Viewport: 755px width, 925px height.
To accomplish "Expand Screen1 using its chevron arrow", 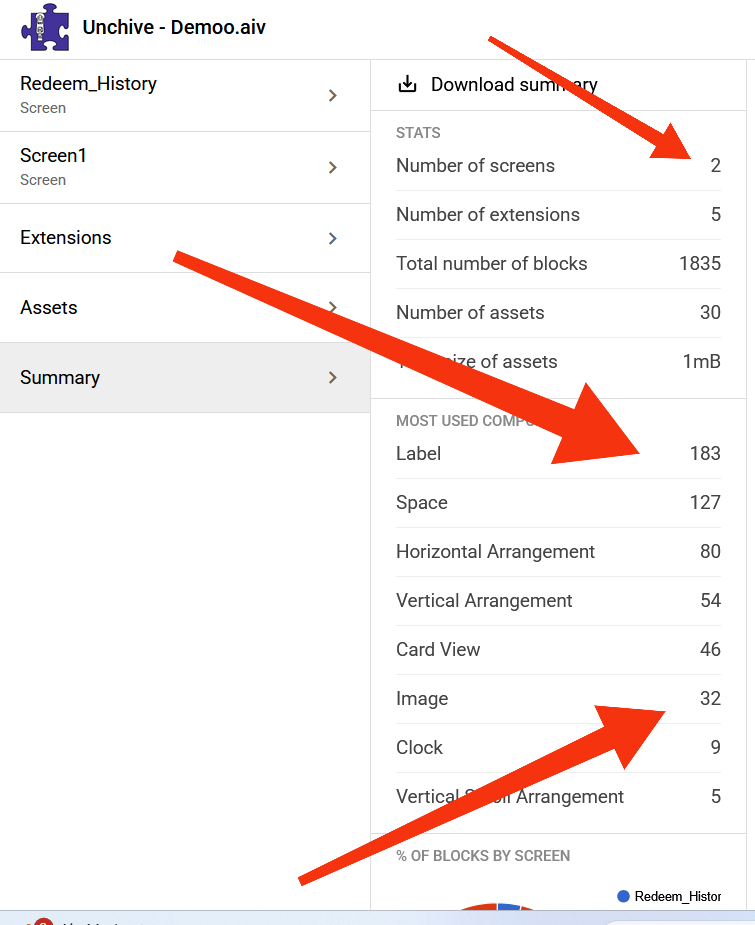I will [x=333, y=168].
